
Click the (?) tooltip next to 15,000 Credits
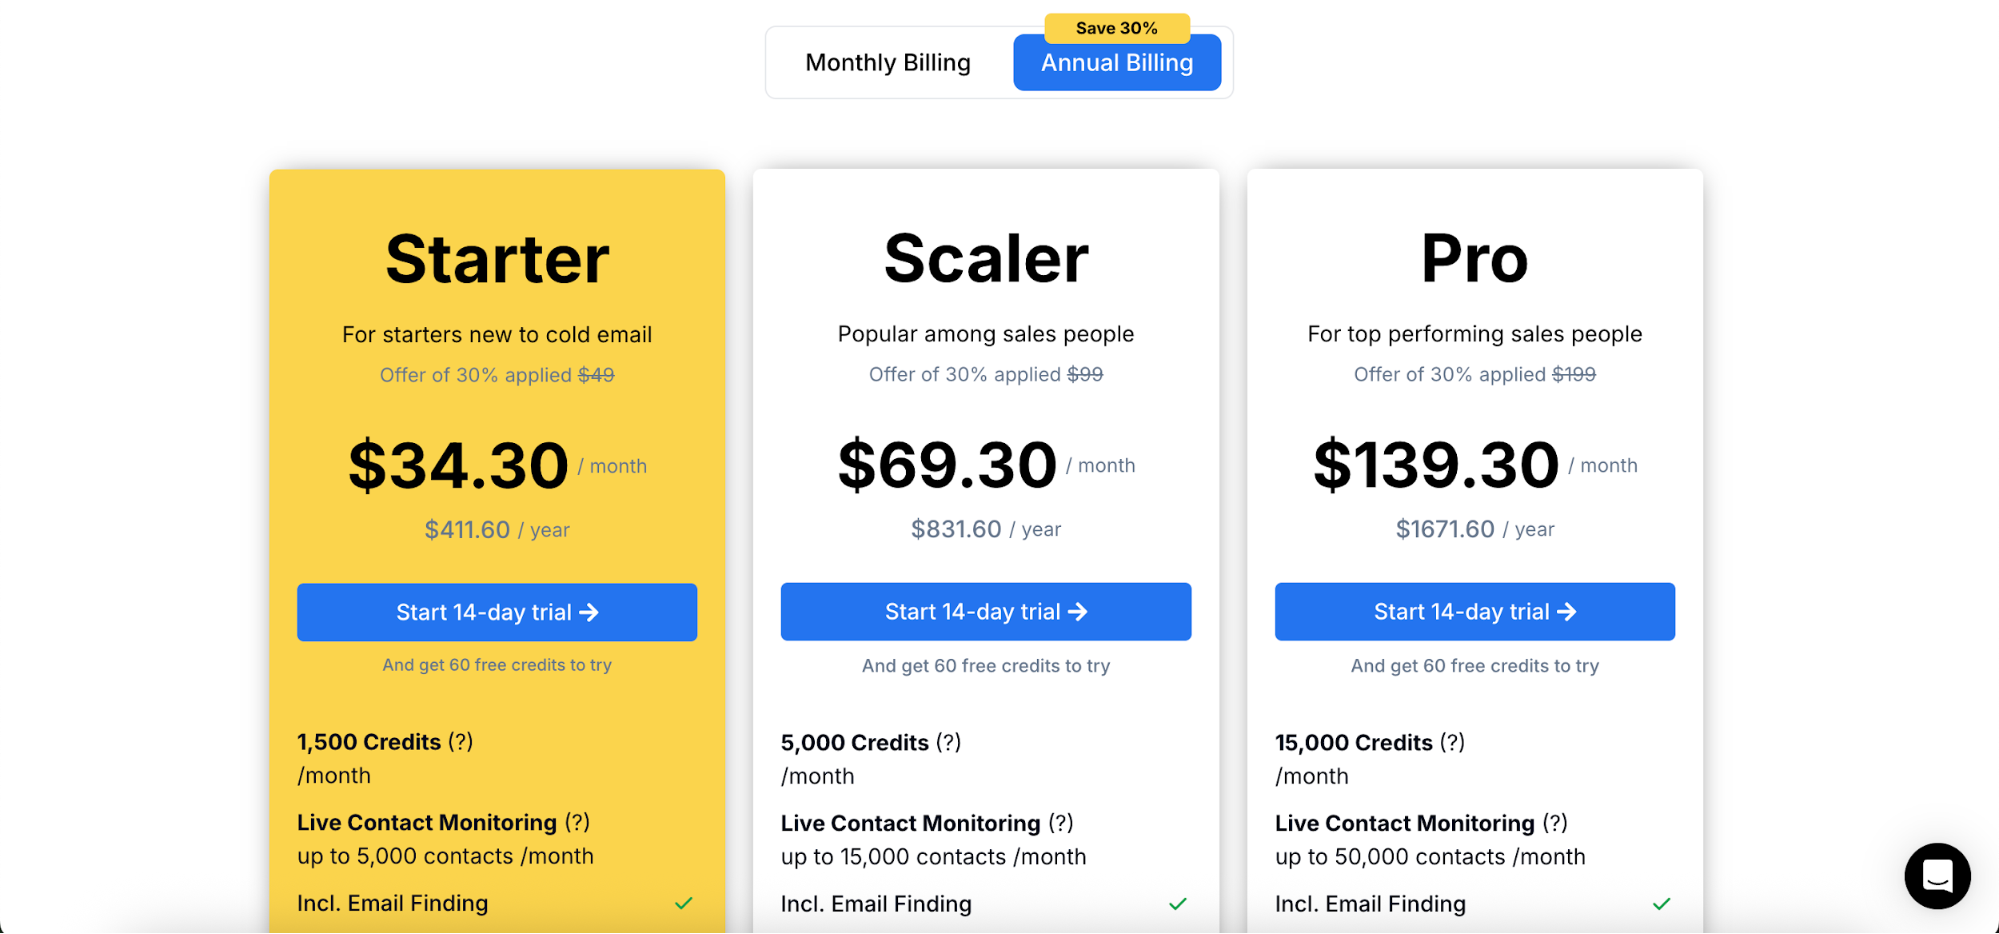[x=1451, y=742]
